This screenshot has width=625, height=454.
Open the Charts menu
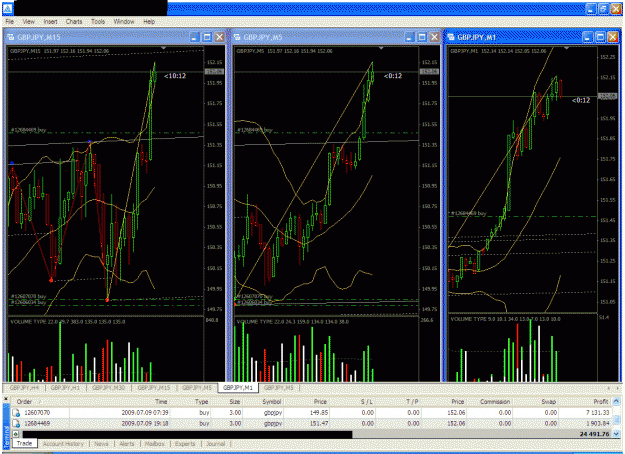(x=74, y=22)
